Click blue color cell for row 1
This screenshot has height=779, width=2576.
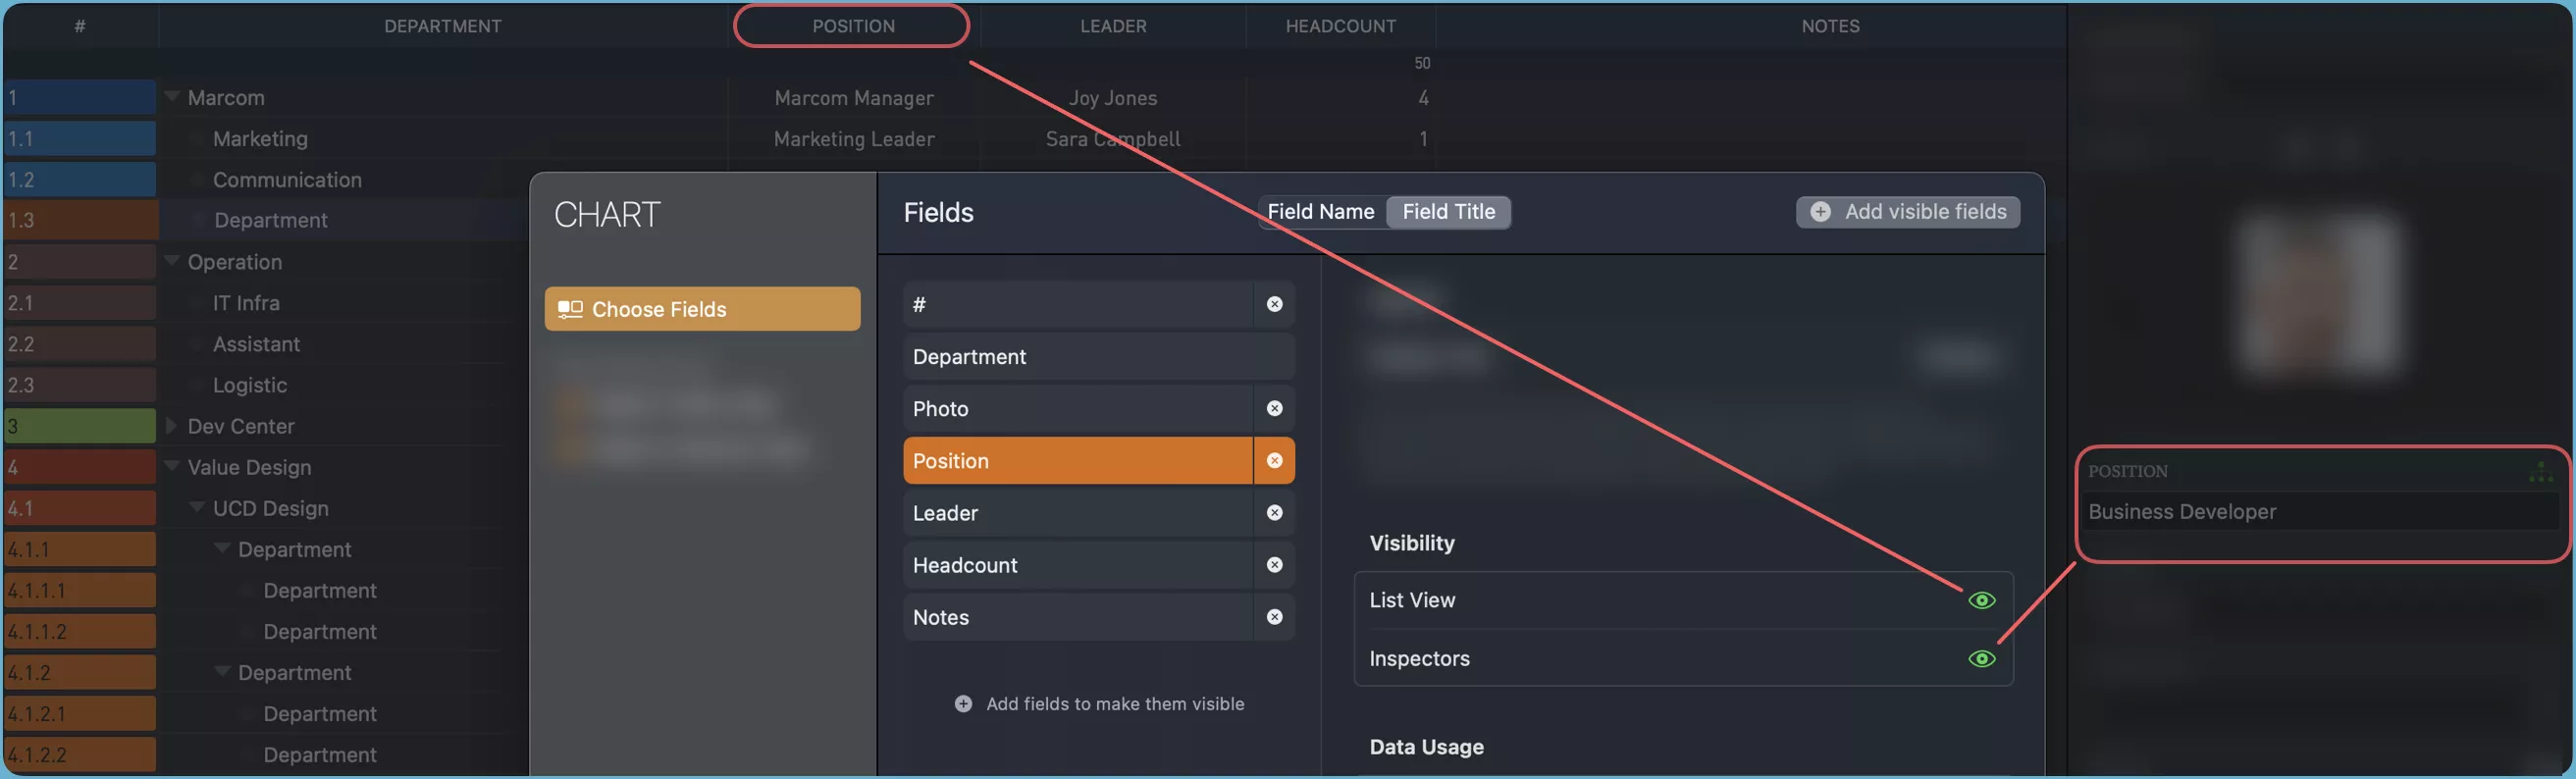coord(80,97)
